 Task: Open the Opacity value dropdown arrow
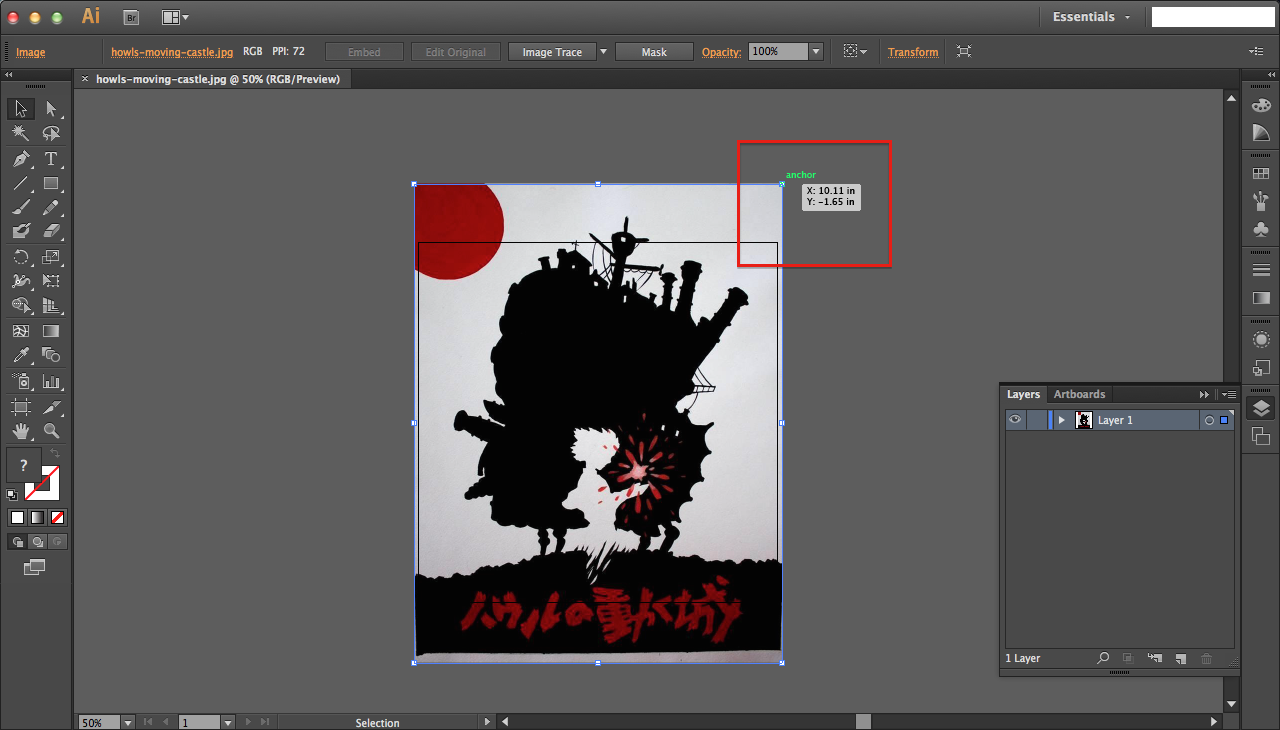(x=816, y=52)
